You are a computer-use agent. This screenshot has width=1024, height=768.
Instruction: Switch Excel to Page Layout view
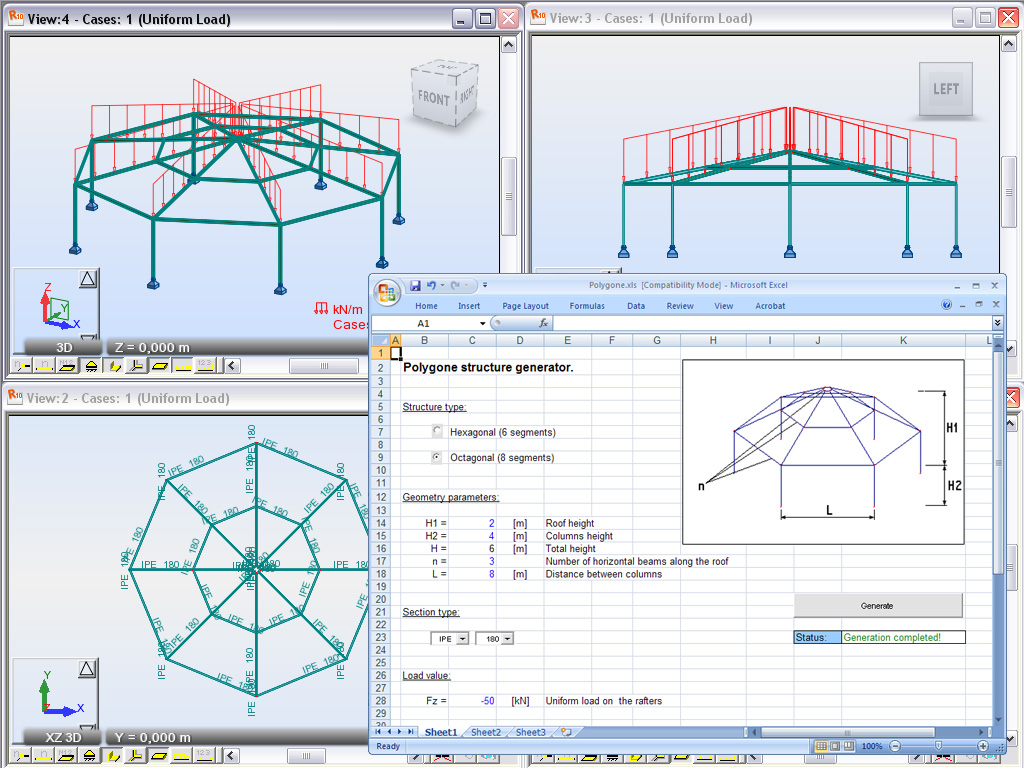835,746
